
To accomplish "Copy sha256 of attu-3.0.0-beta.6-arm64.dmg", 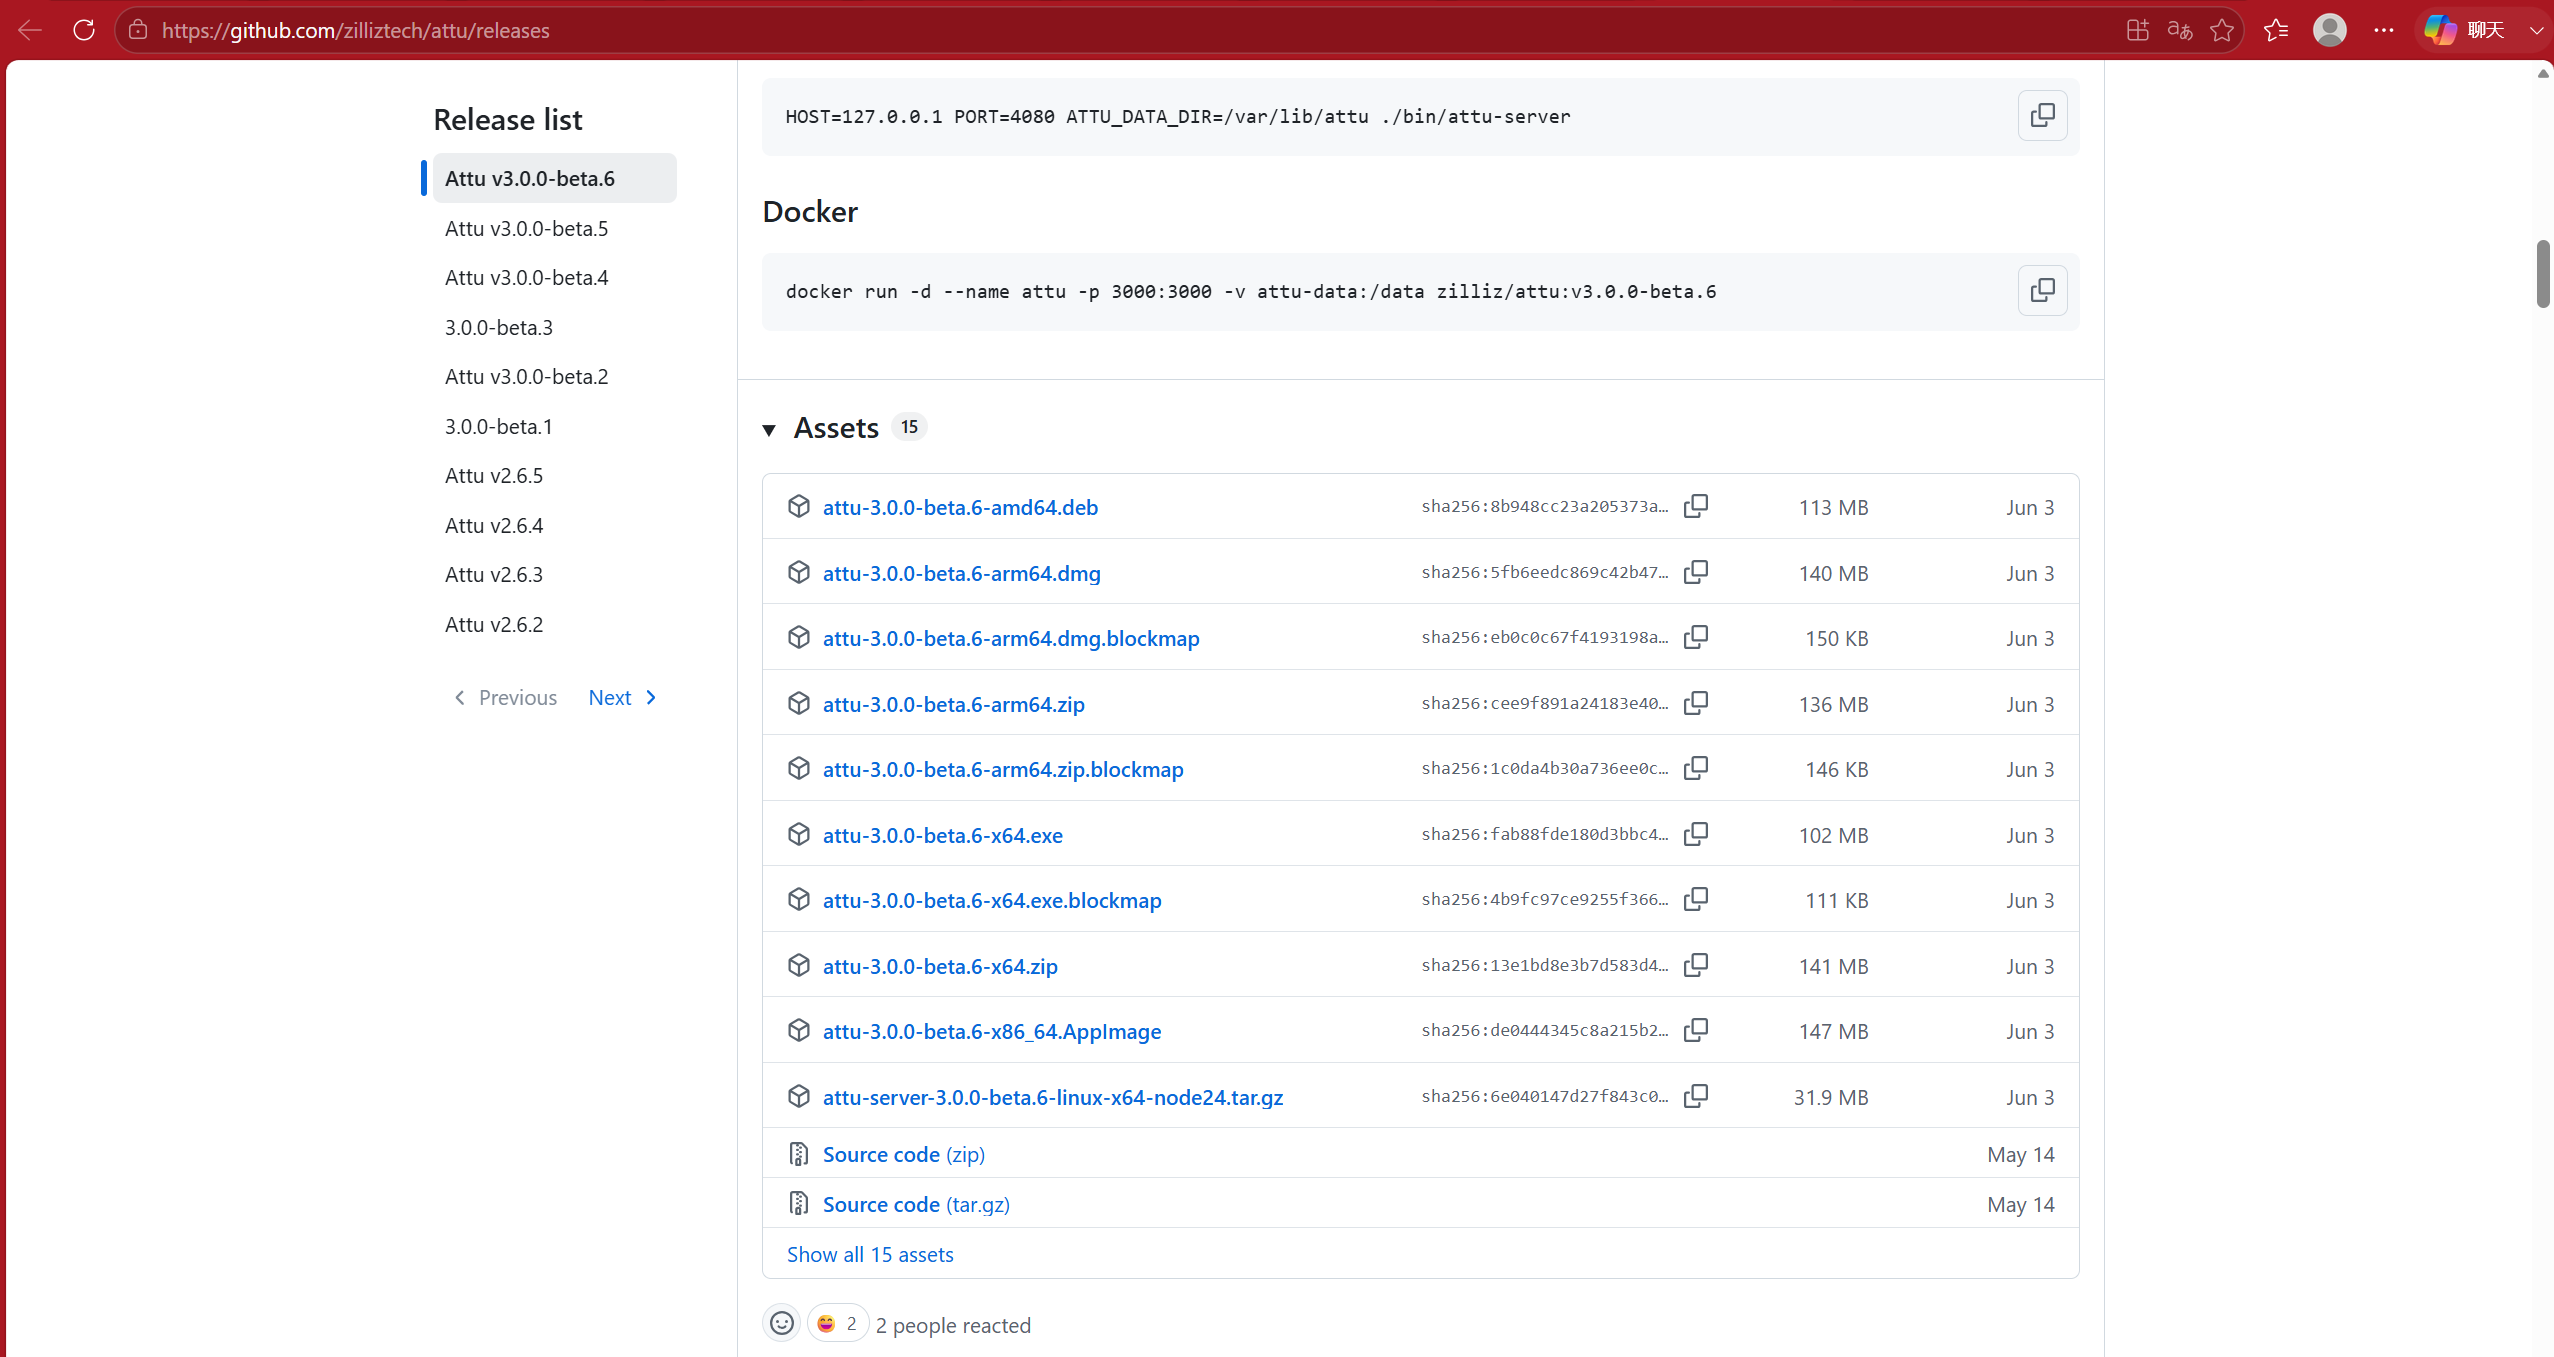I will pos(1696,572).
